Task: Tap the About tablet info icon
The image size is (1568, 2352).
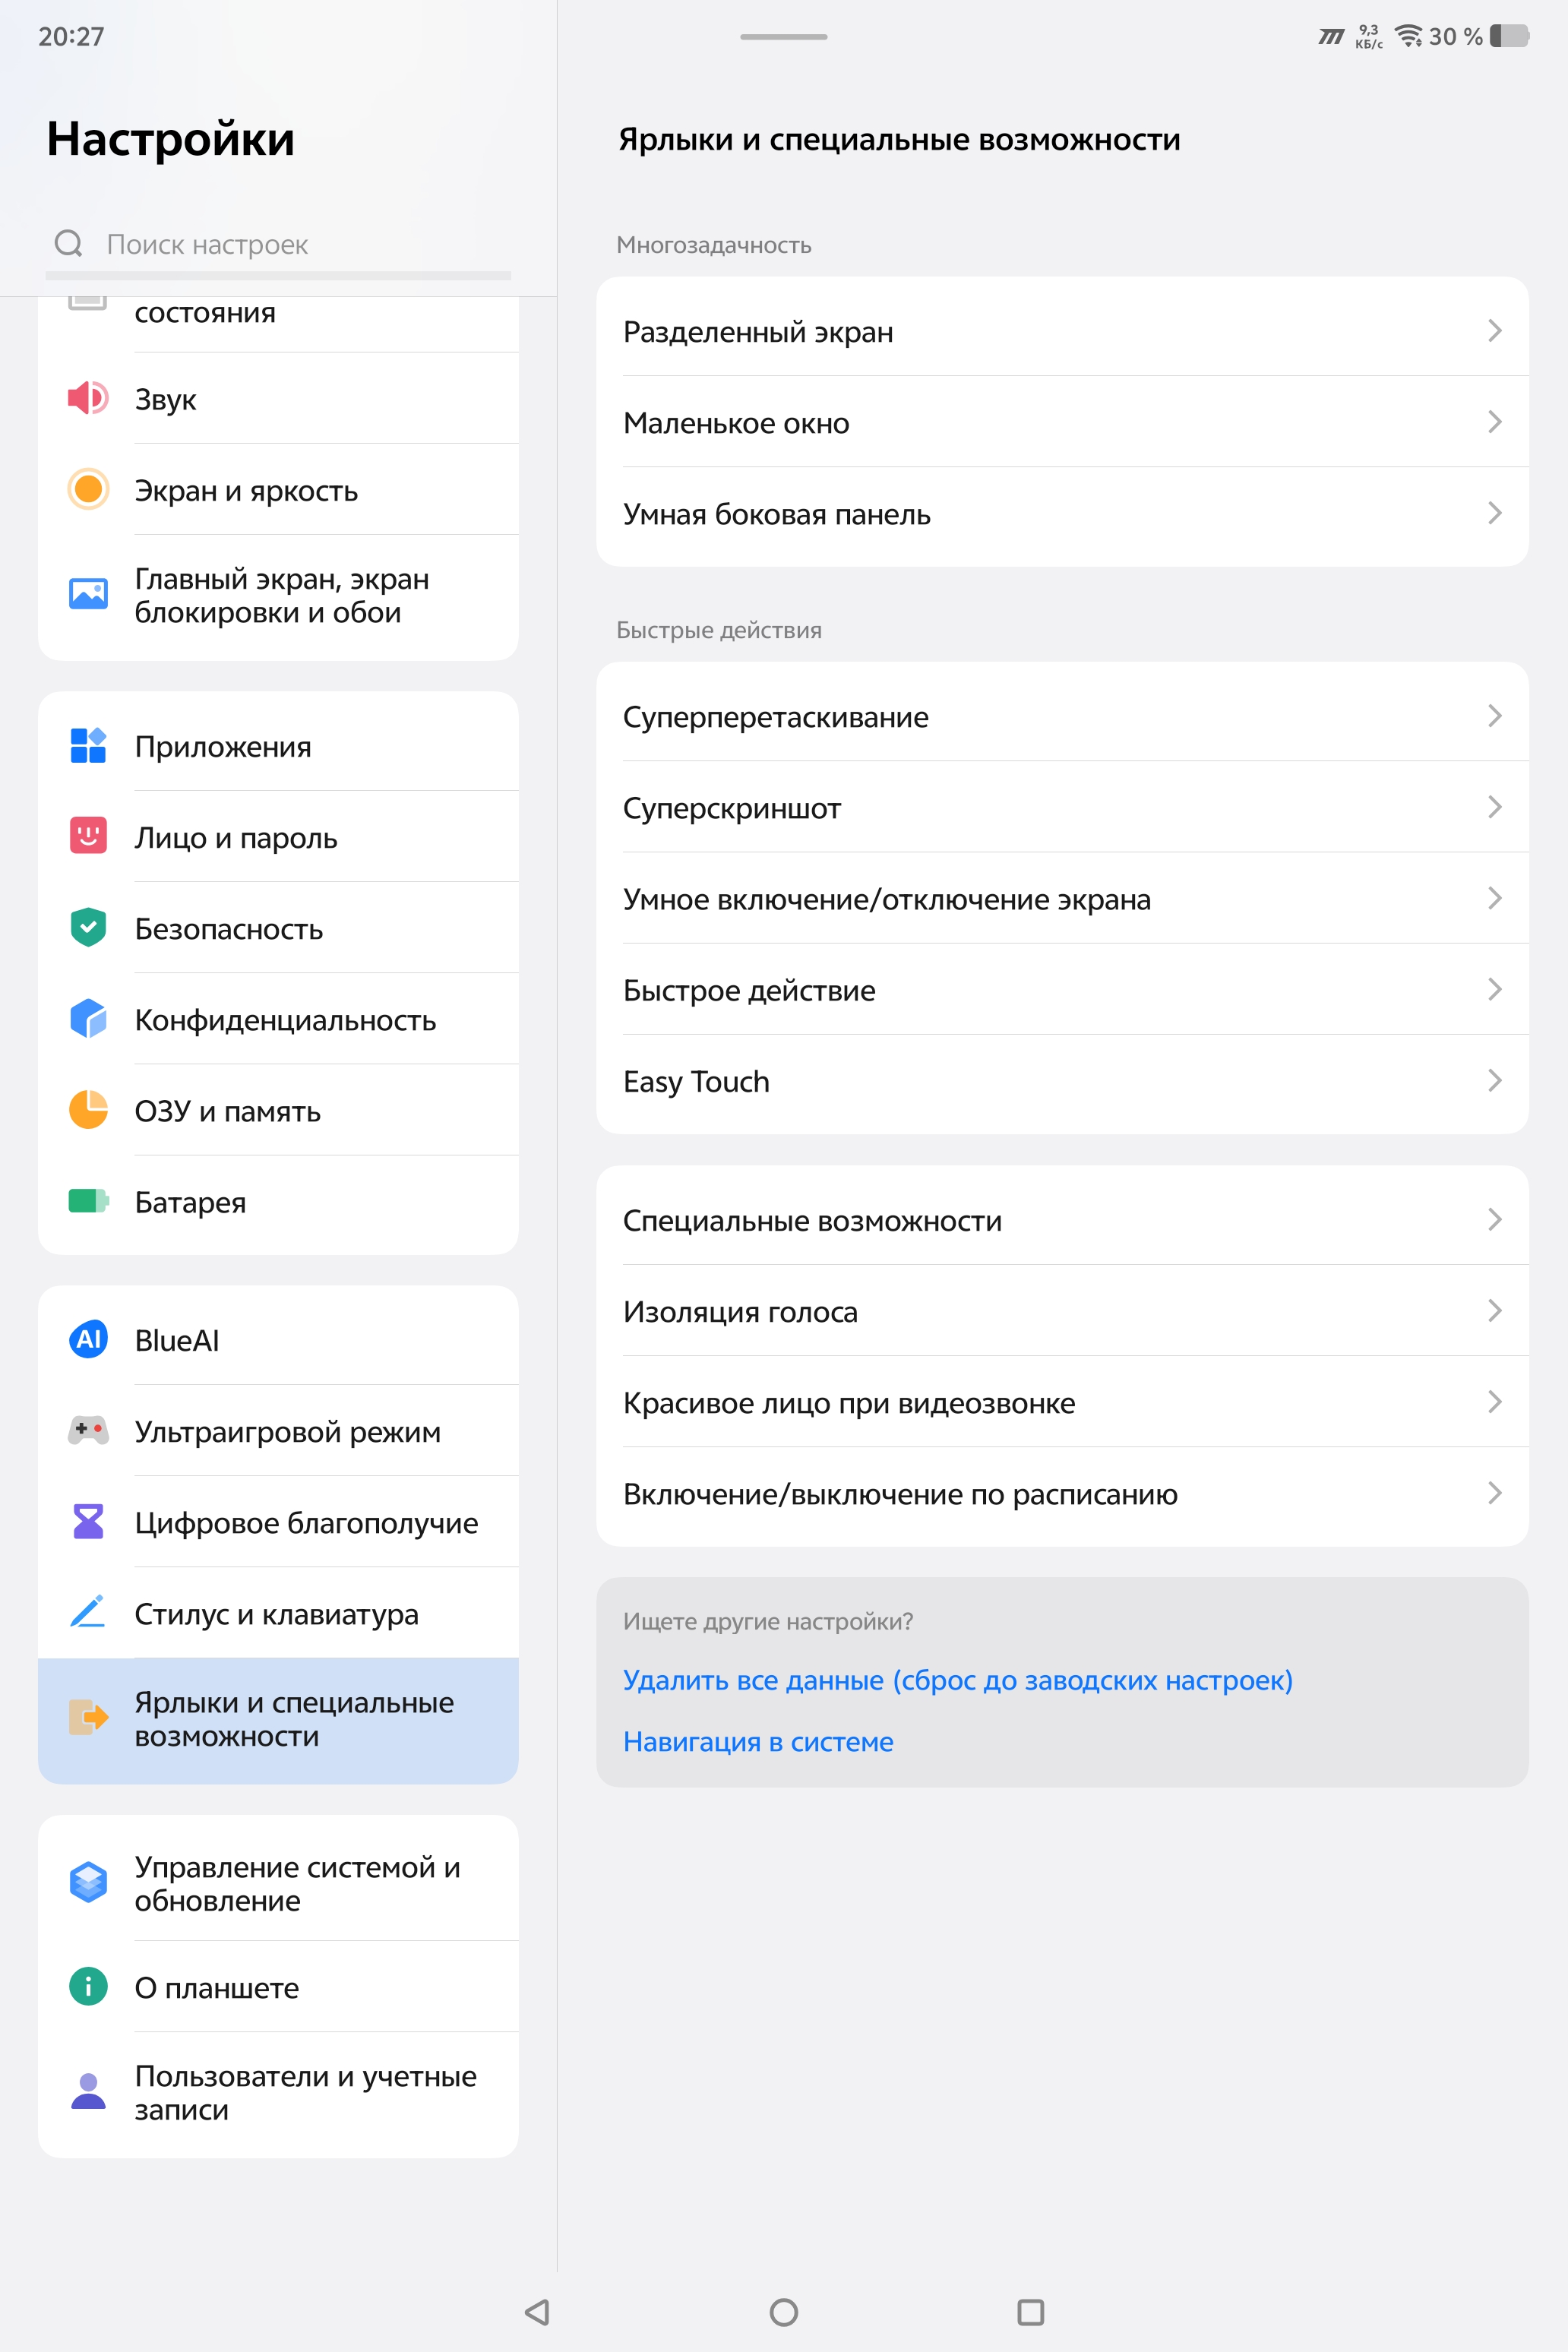Action: tap(88, 1986)
